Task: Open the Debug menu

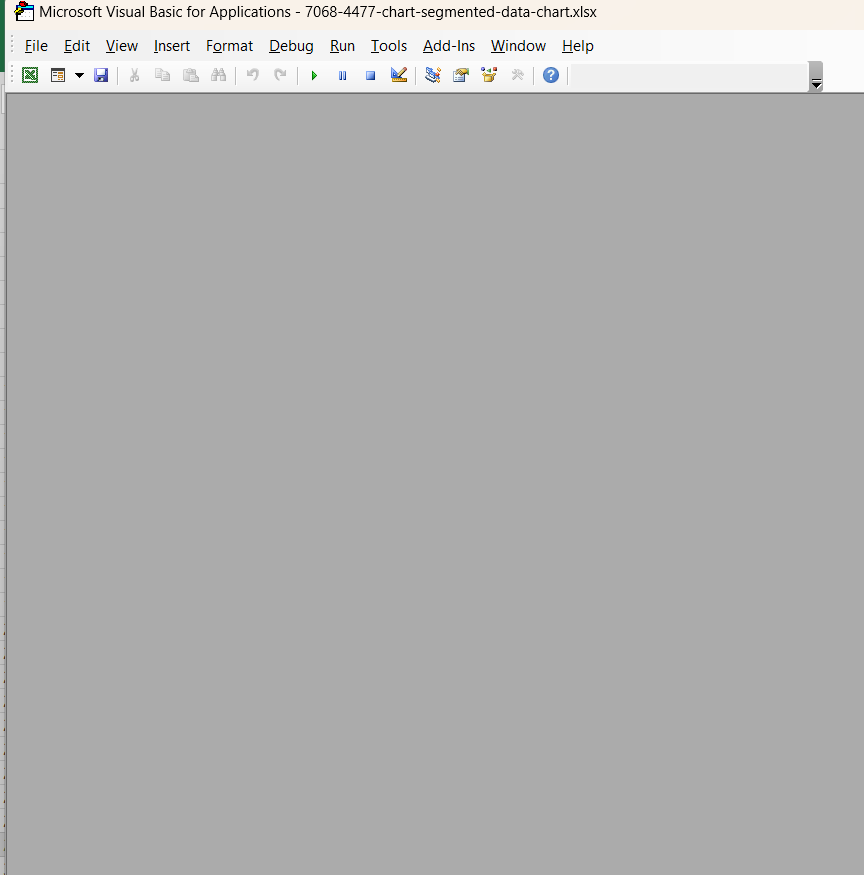Action: click(x=291, y=46)
